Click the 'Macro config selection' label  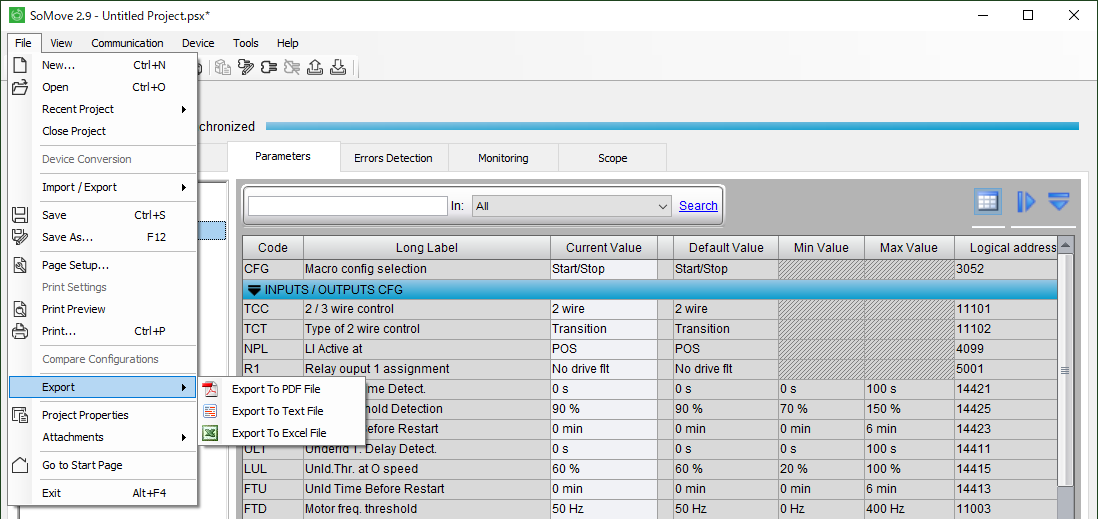click(366, 269)
